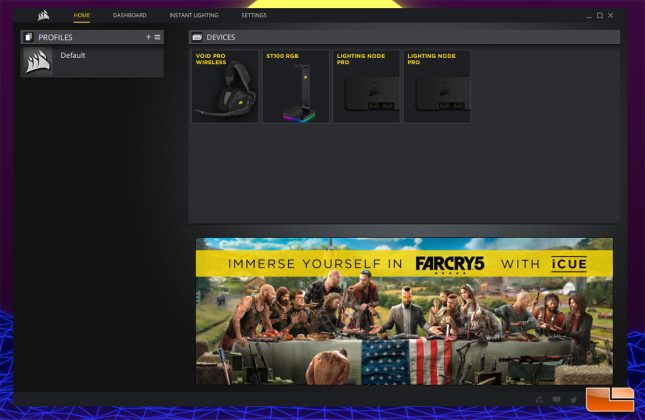Switch to the Home tab
The height and width of the screenshot is (420, 645).
(x=81, y=15)
